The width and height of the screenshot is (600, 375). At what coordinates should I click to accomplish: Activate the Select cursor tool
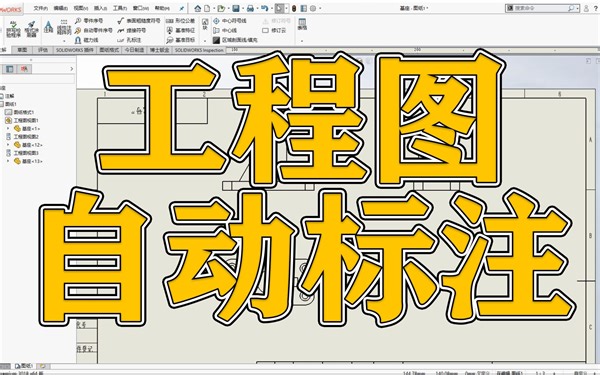[279, 8]
